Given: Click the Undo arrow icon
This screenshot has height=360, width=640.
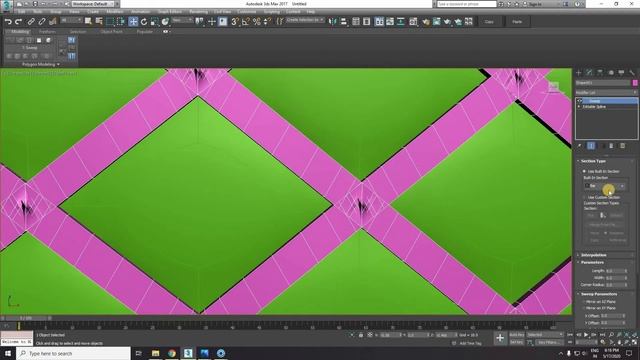Looking at the screenshot, I should (x=8, y=22).
